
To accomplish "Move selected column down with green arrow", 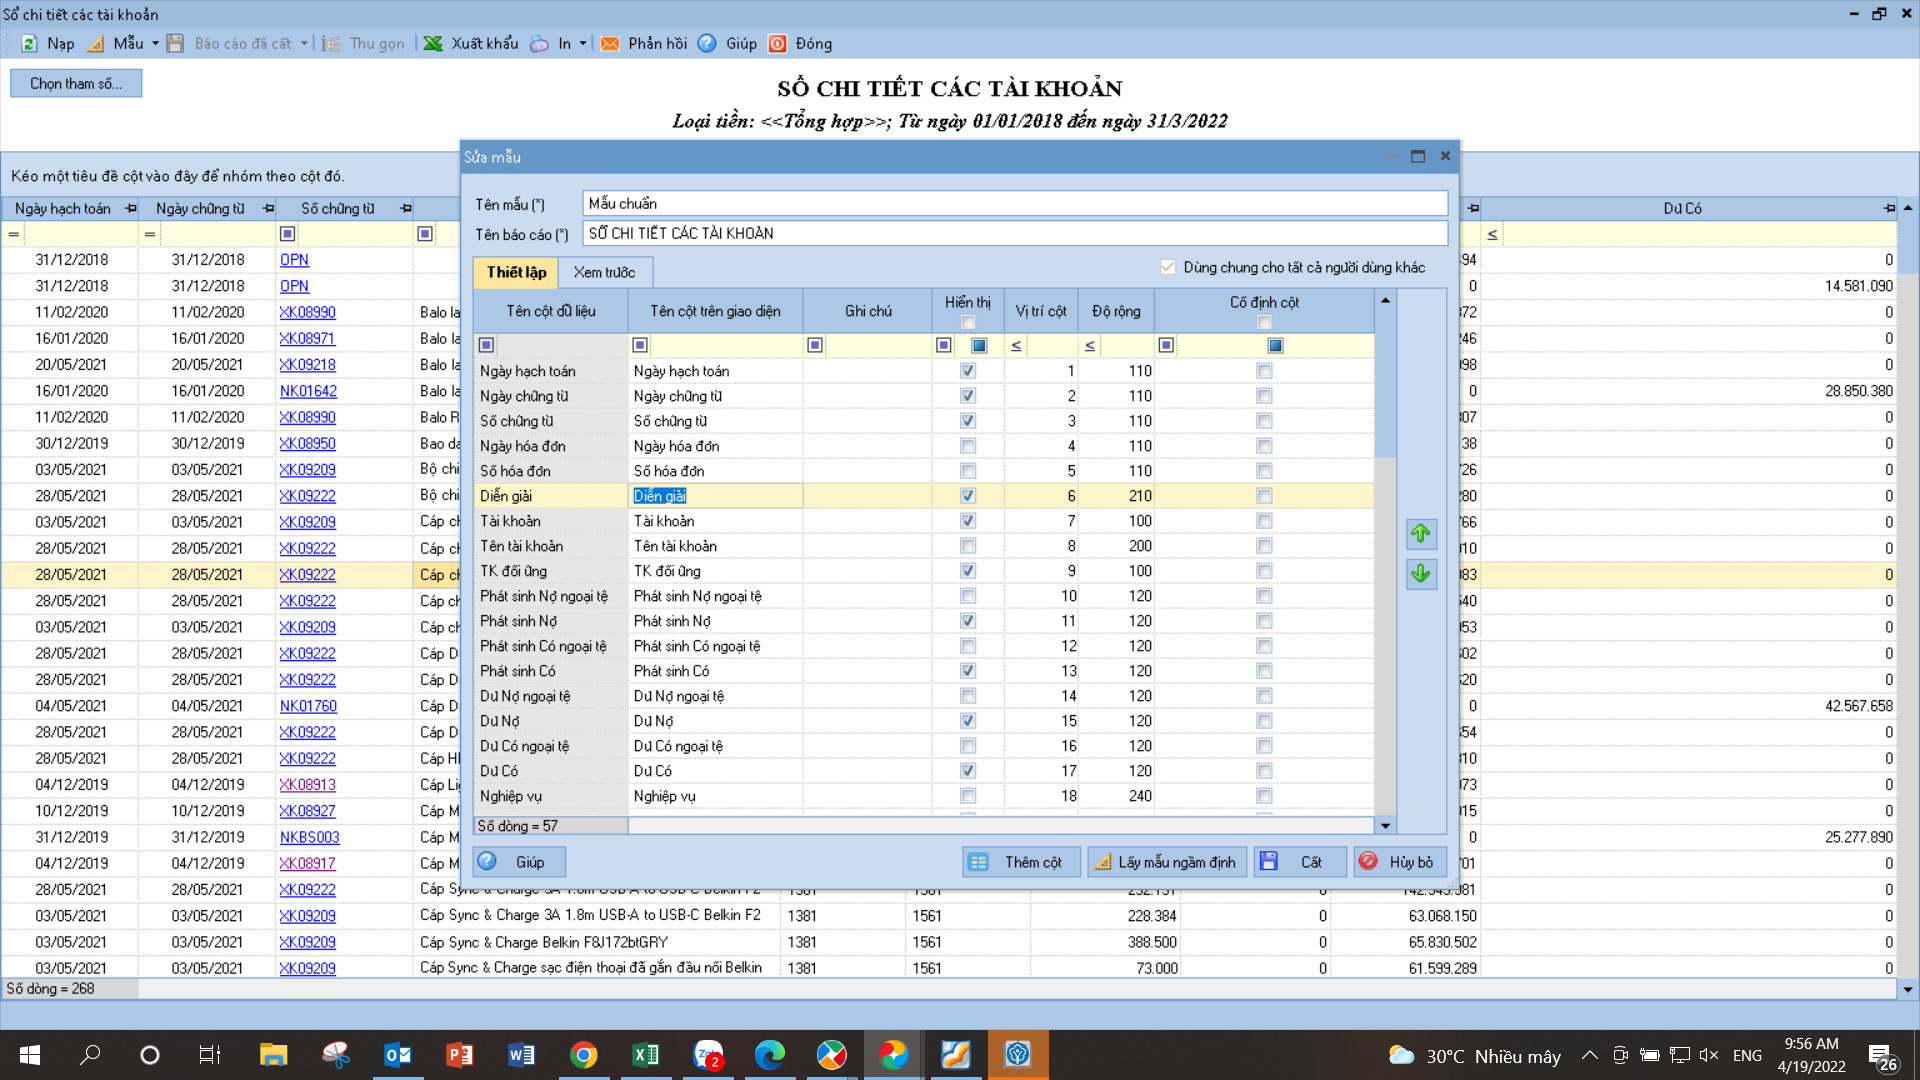I will pyautogui.click(x=1421, y=574).
